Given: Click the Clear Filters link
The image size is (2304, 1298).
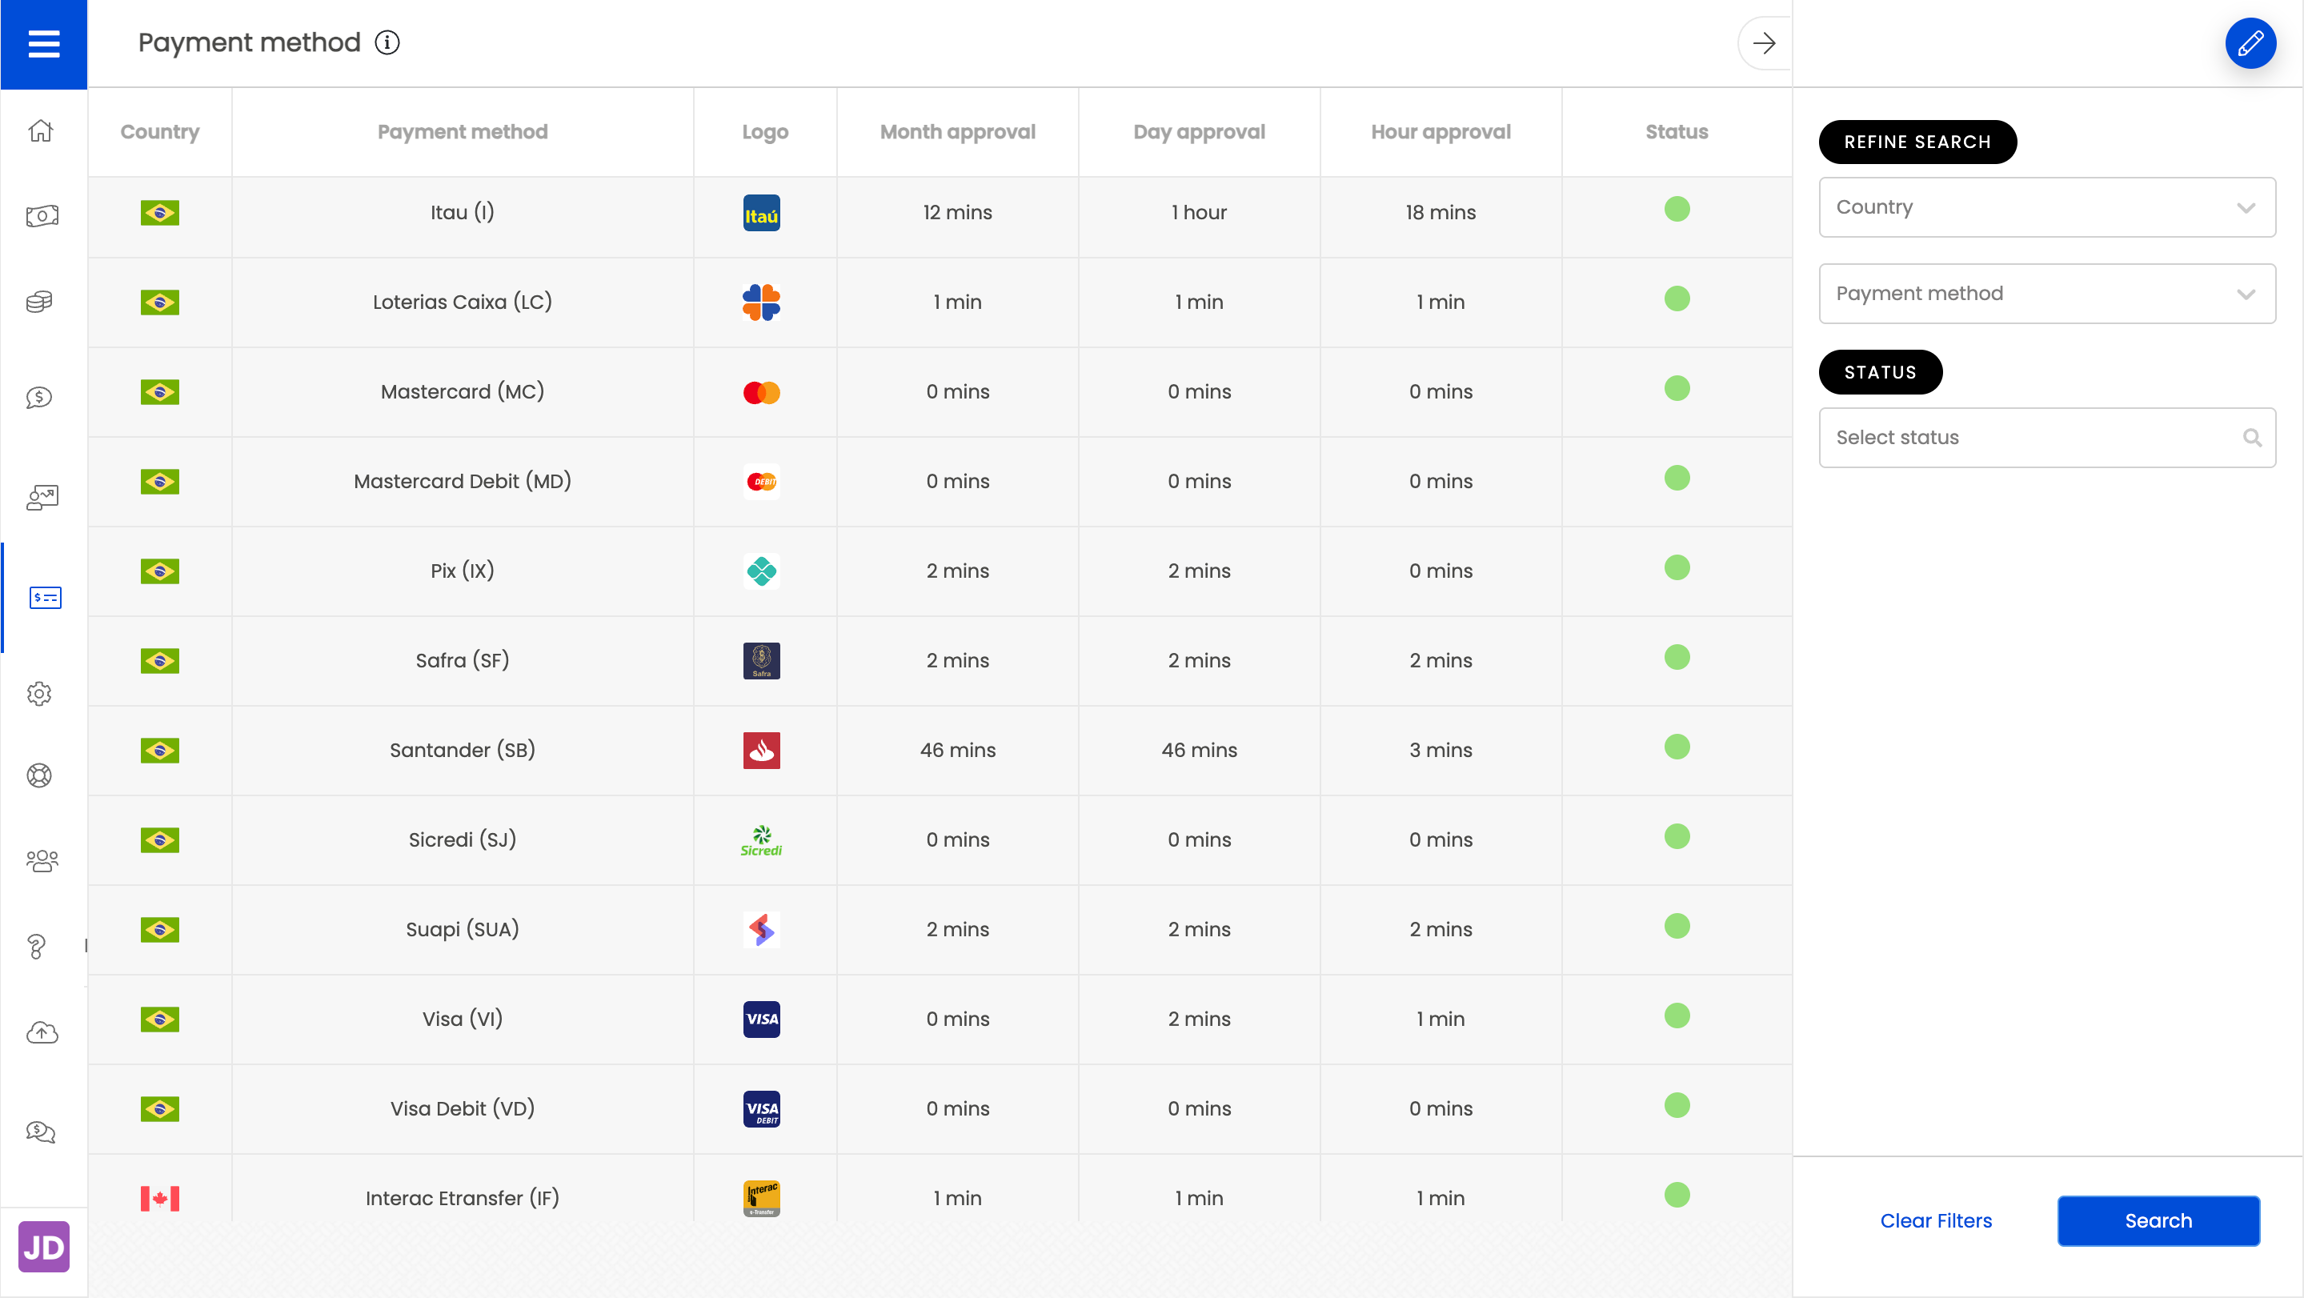Looking at the screenshot, I should (1935, 1220).
